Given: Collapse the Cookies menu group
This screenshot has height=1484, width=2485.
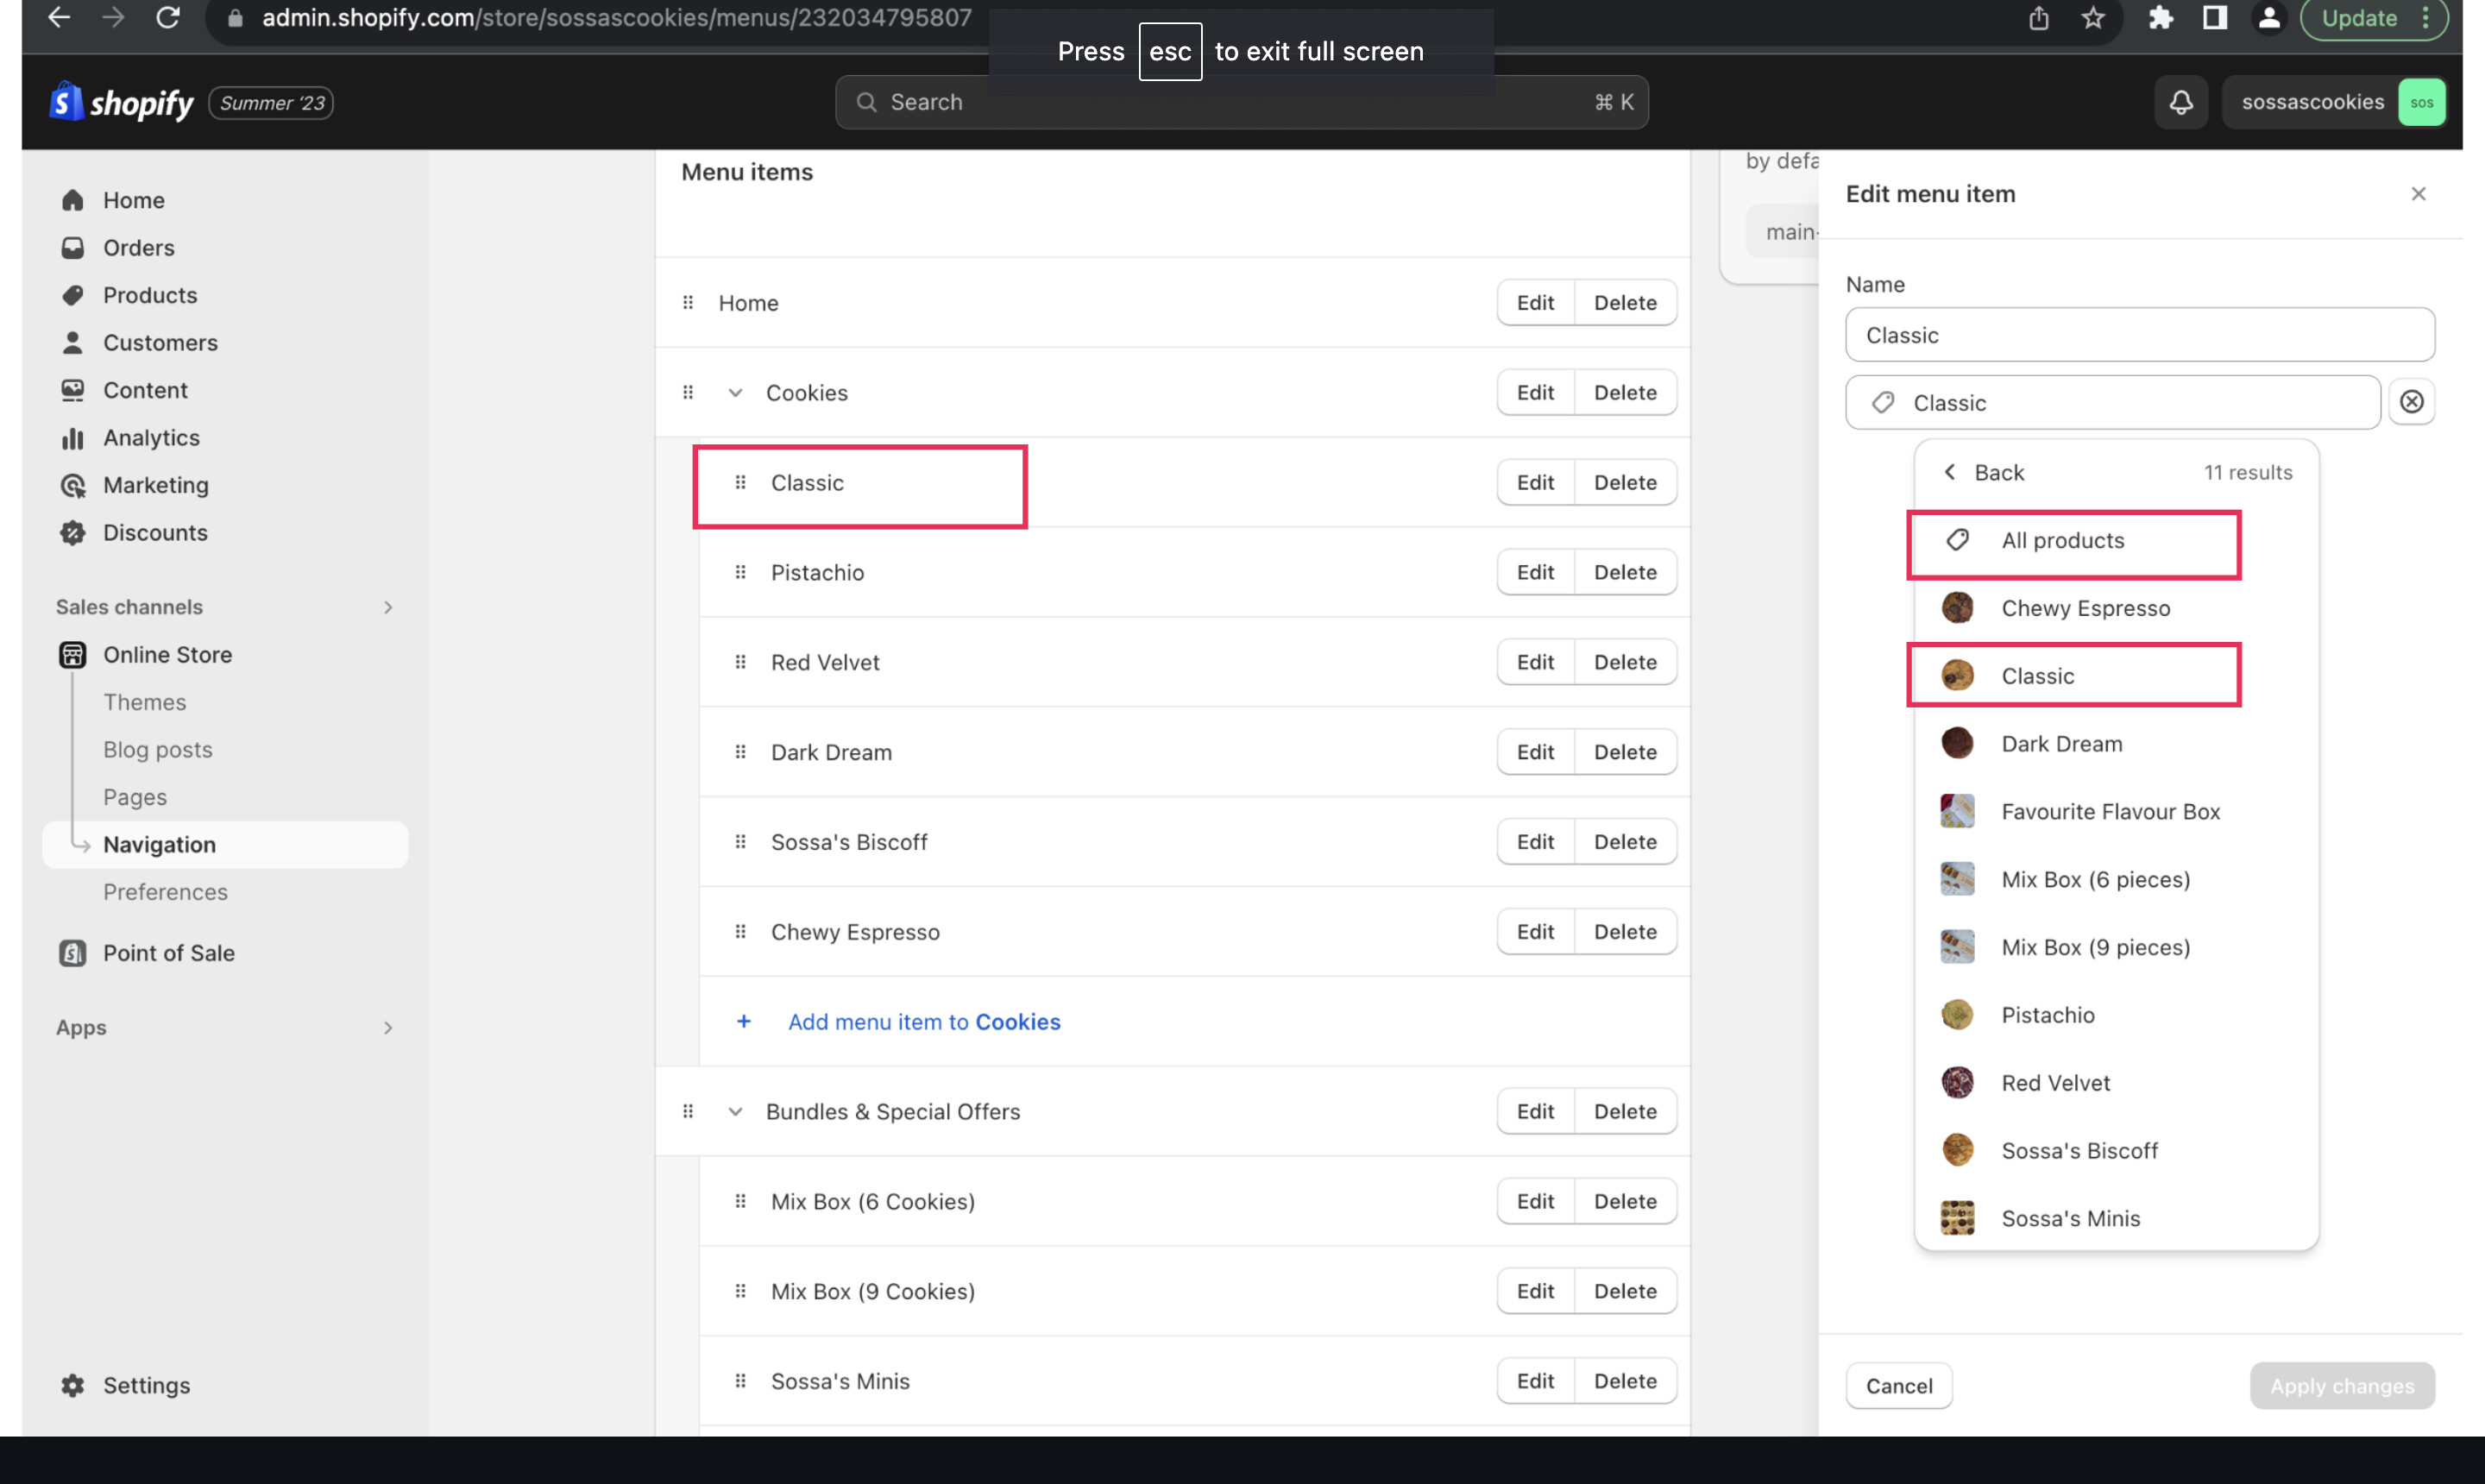Looking at the screenshot, I should pos(735,393).
